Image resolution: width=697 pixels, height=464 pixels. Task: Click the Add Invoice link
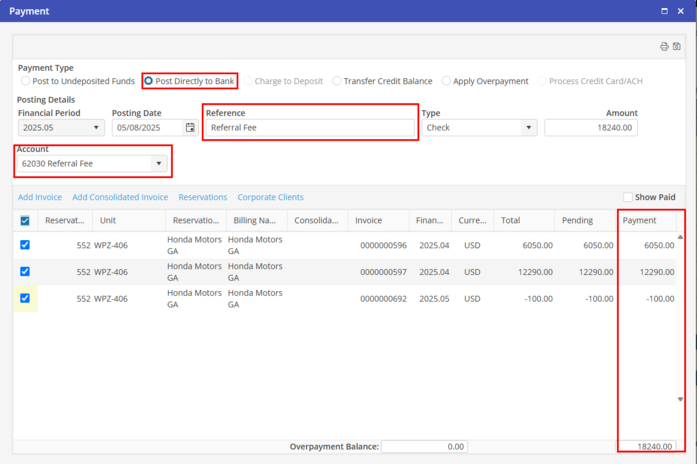tap(40, 197)
